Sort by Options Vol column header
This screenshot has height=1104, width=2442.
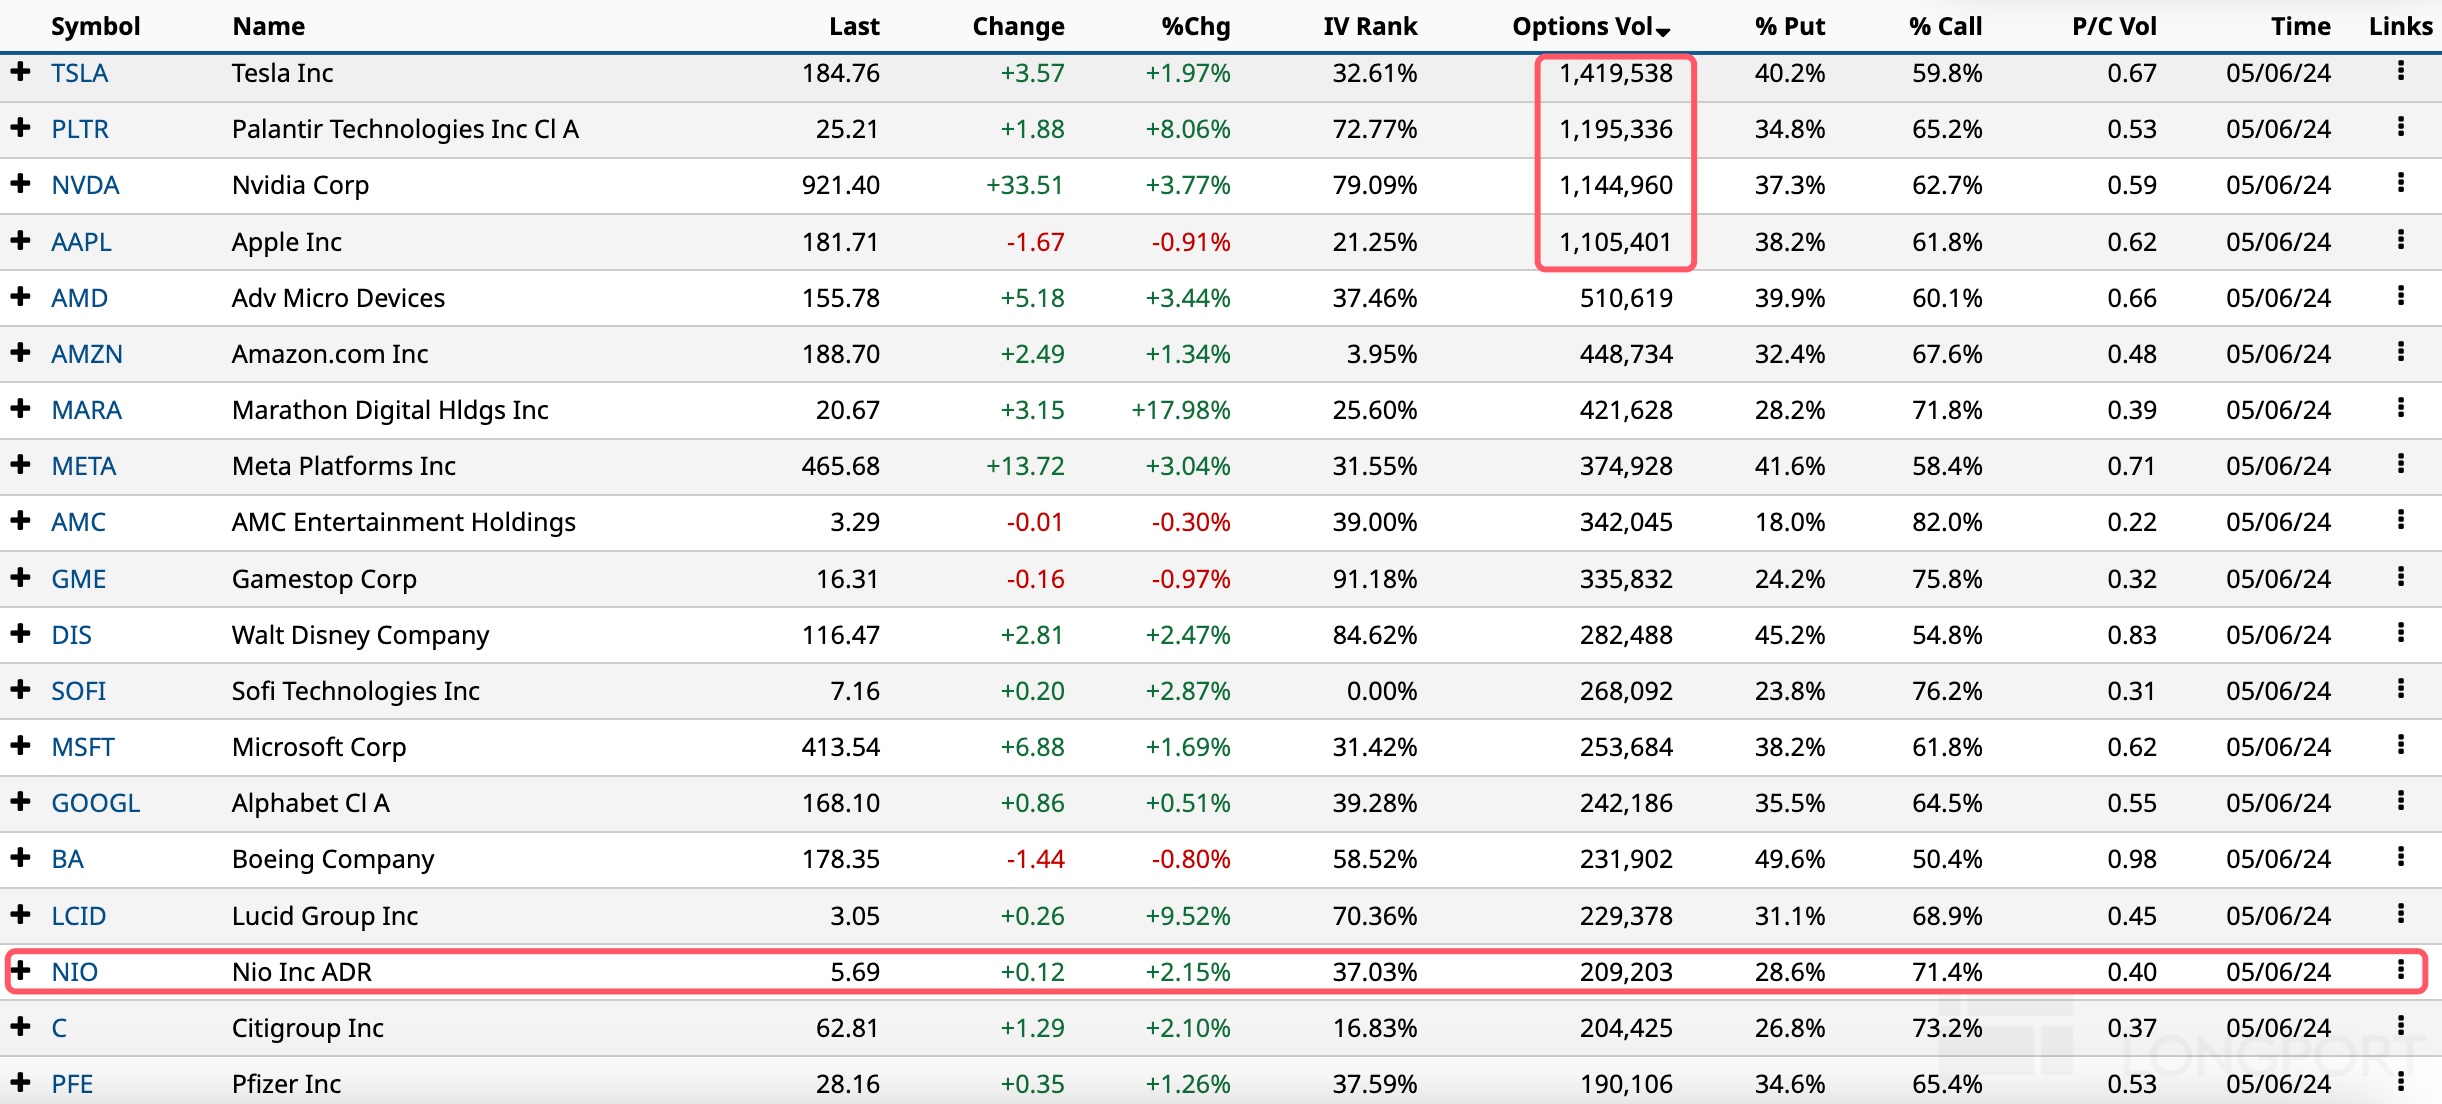1590,26
